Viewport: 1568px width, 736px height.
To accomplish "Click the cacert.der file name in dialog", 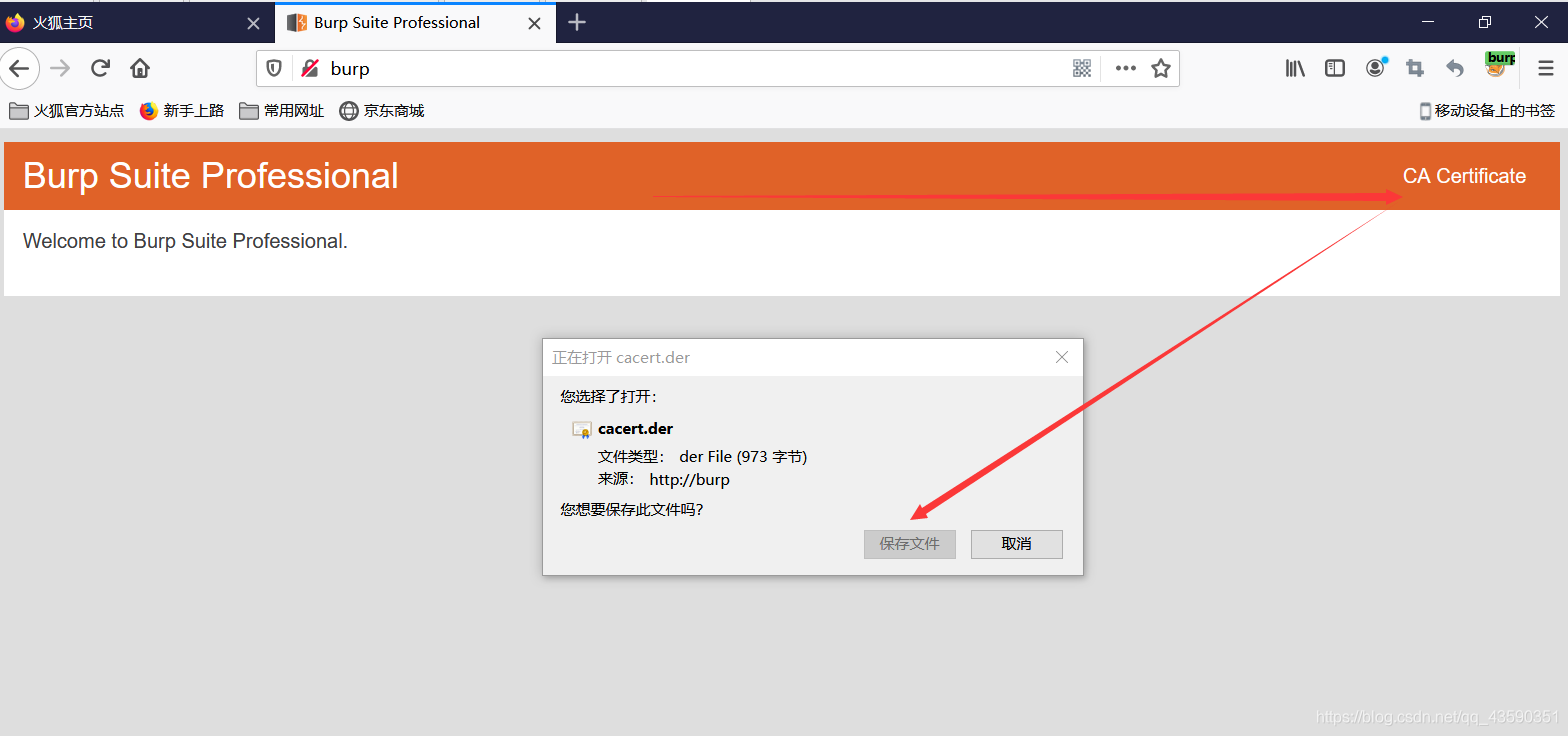I will 635,429.
